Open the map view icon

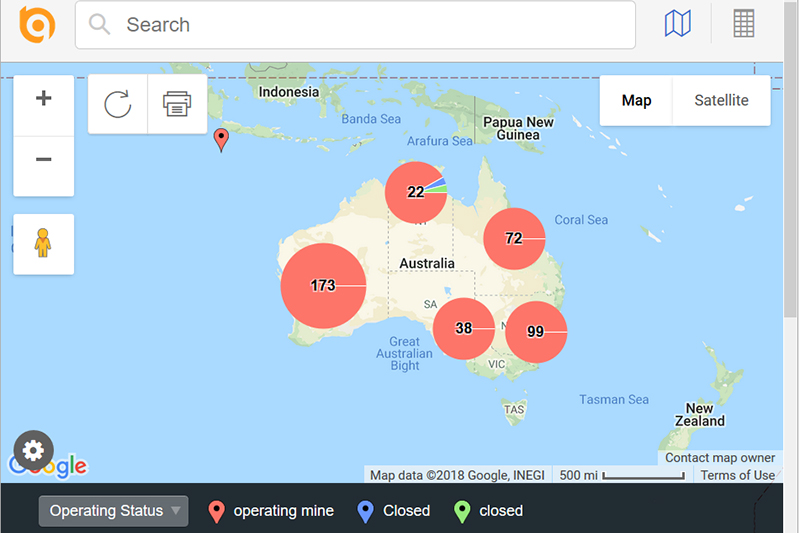[x=678, y=24]
